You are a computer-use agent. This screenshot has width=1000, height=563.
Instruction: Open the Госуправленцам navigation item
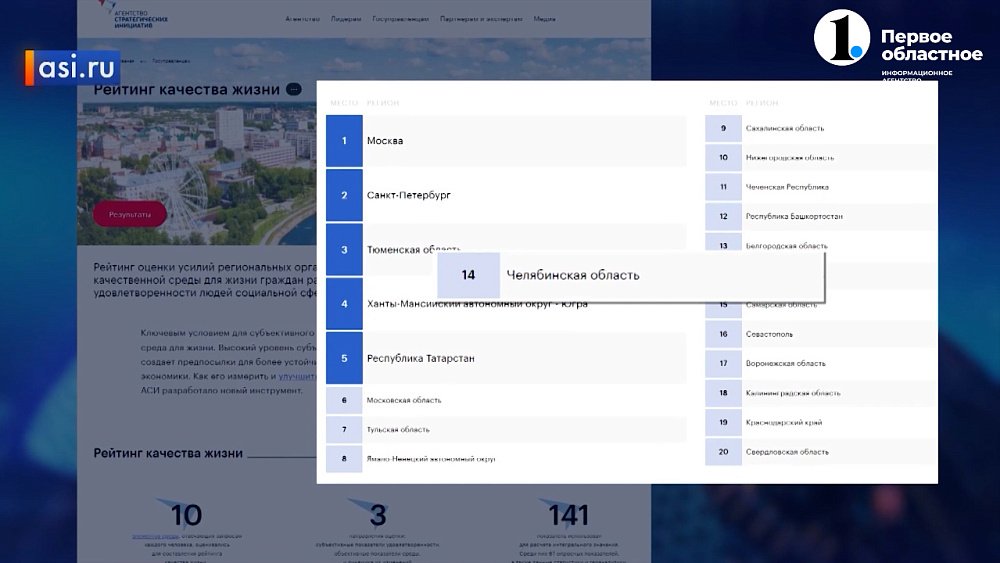pyautogui.click(x=400, y=19)
